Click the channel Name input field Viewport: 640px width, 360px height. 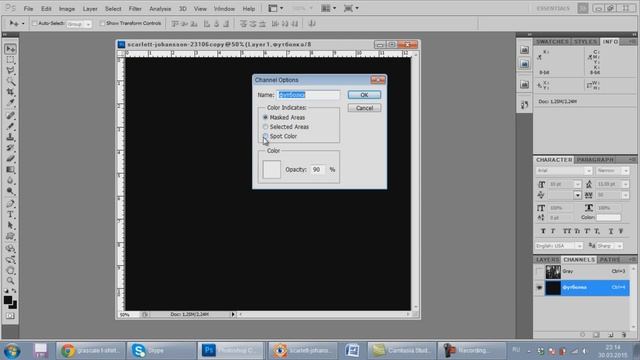coord(308,95)
